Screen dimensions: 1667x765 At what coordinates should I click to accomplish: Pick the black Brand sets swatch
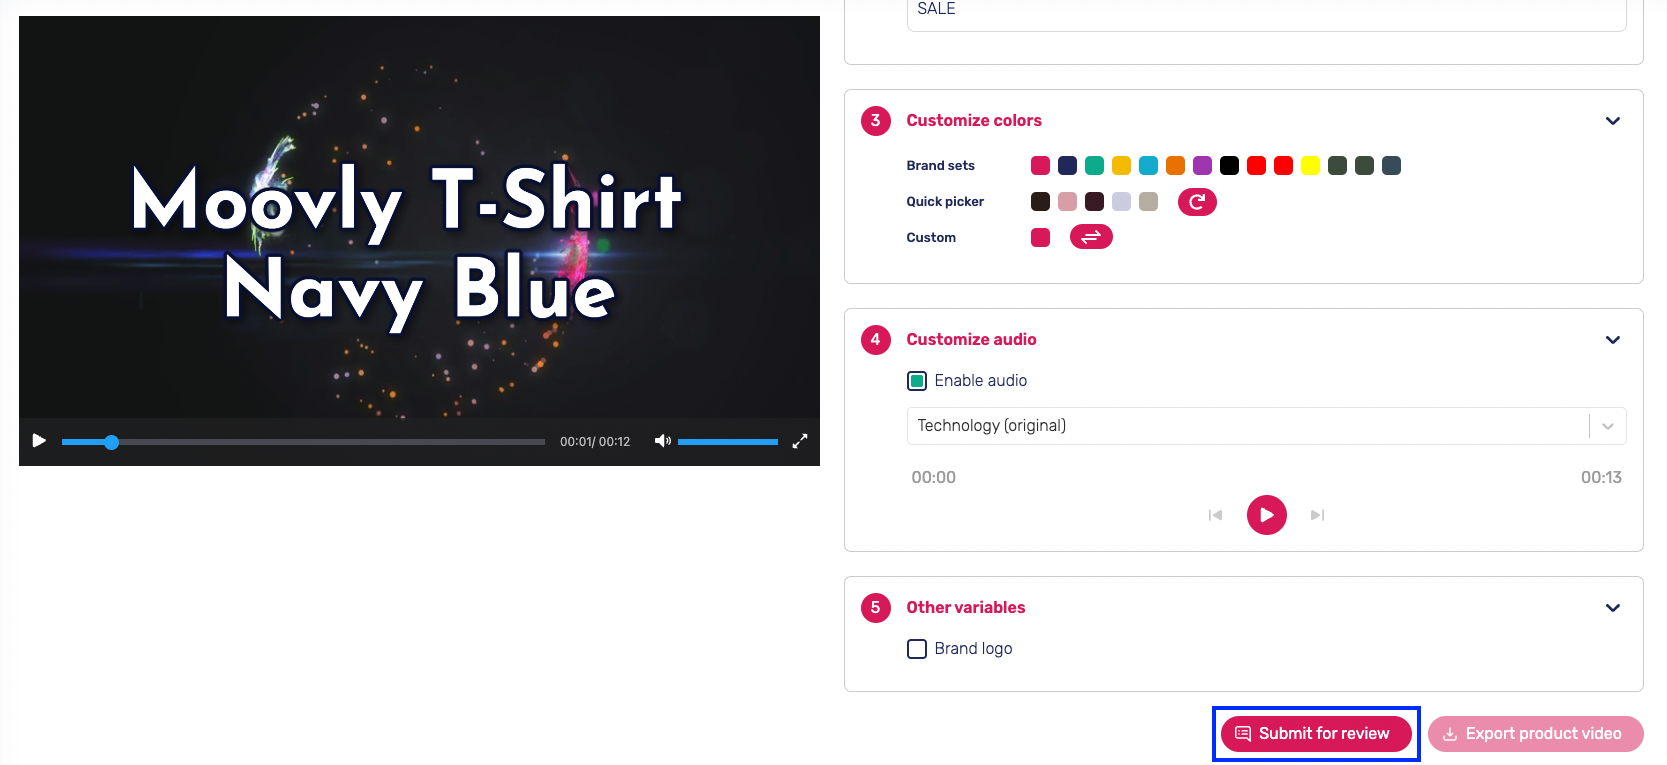point(1229,166)
